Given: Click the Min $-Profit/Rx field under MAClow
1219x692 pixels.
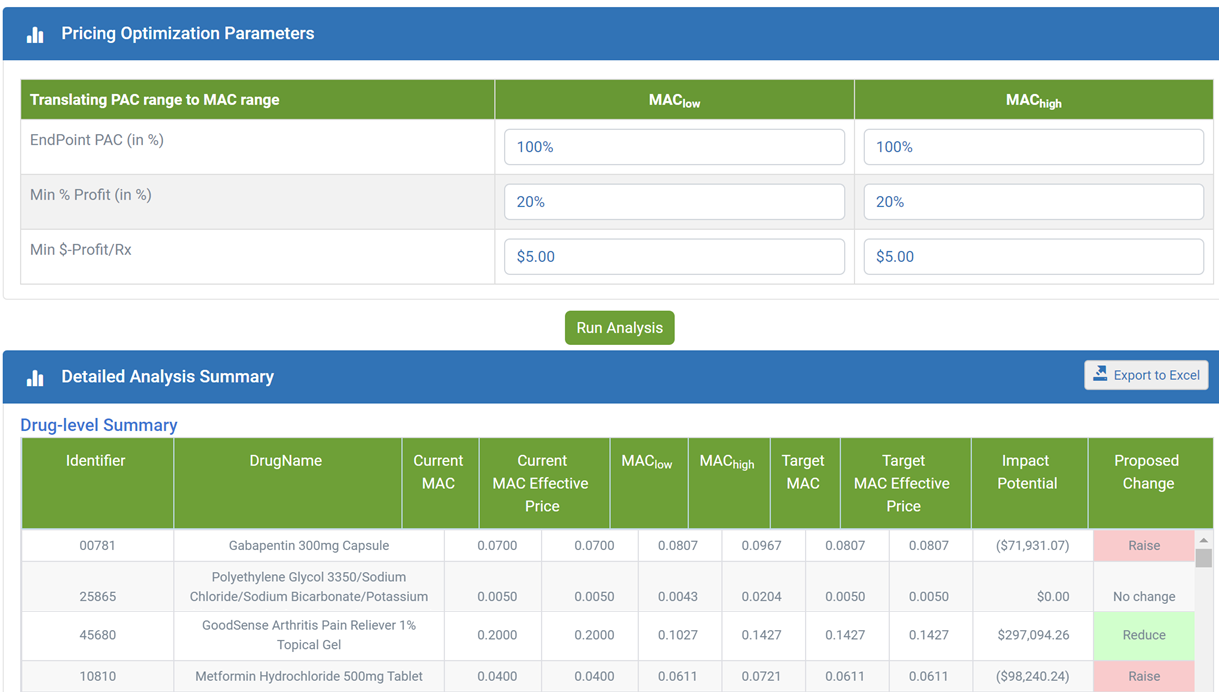Looking at the screenshot, I should [x=674, y=256].
